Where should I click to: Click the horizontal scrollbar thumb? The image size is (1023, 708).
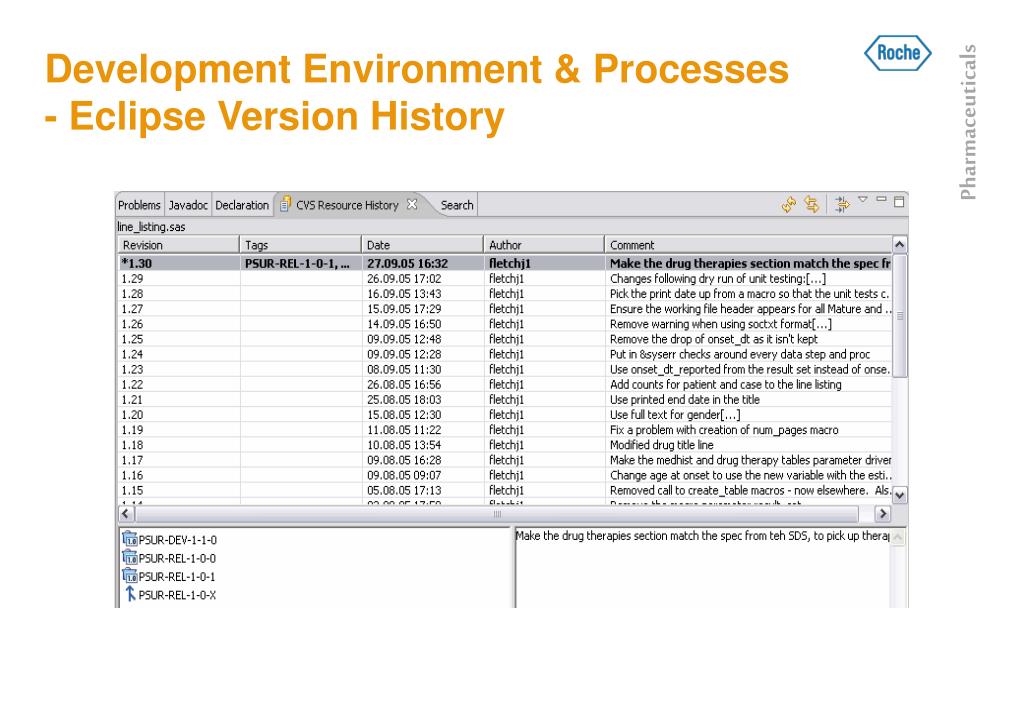498,514
